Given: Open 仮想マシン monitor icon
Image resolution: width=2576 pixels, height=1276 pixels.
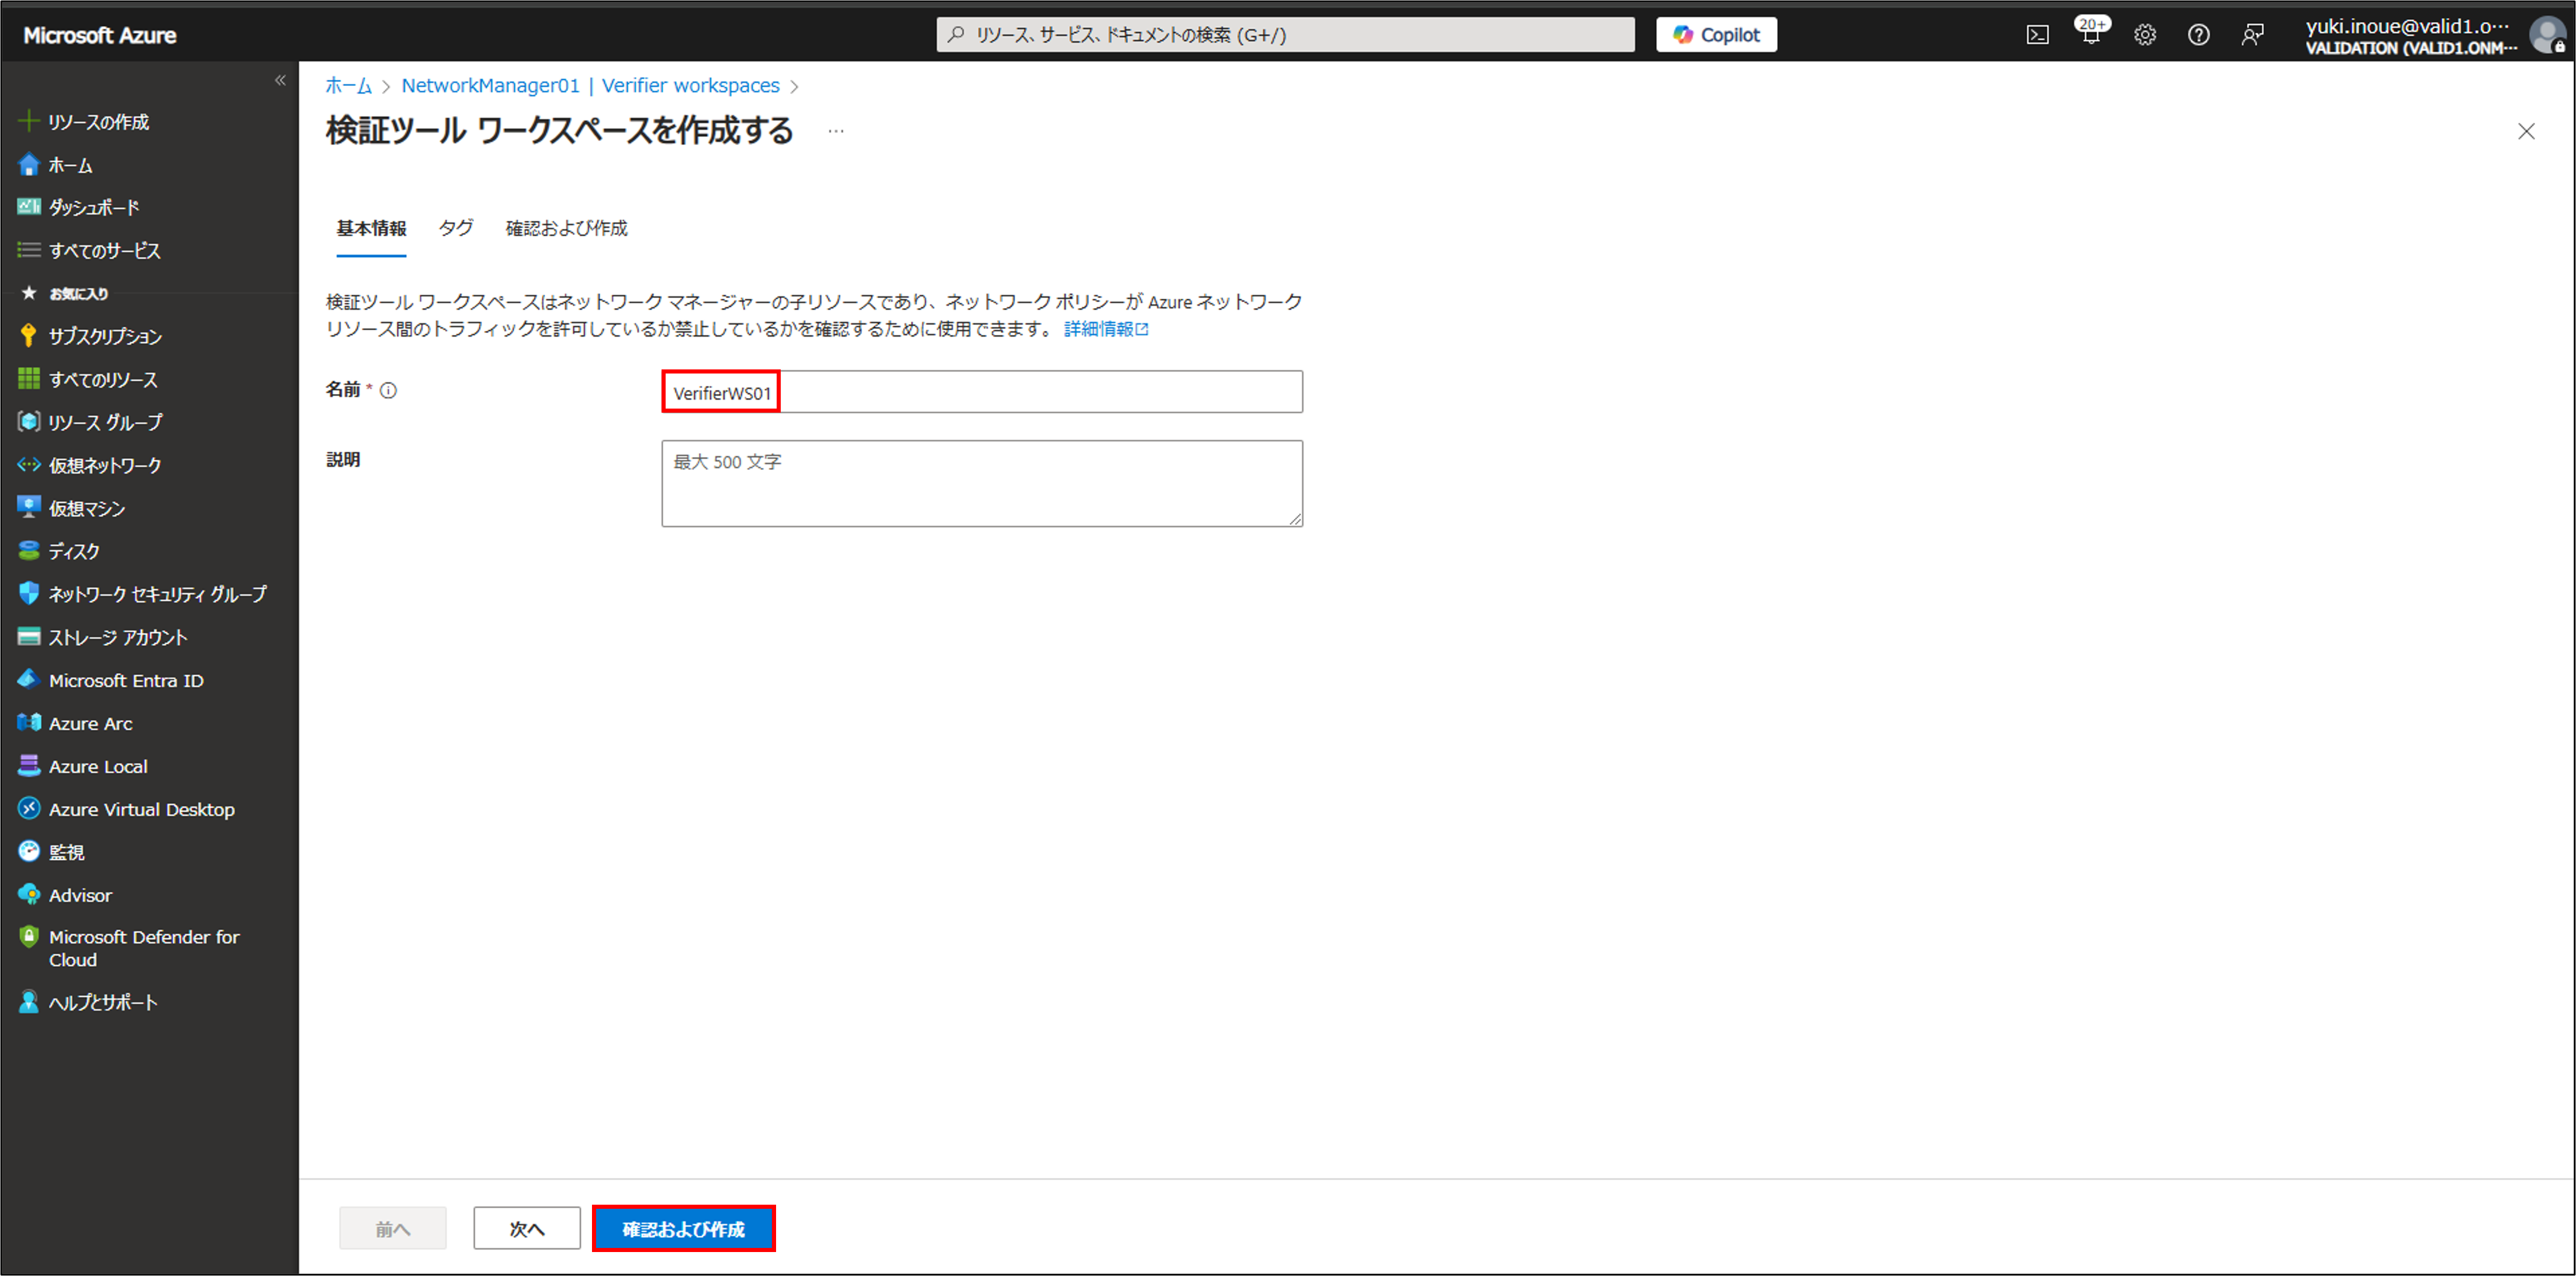Looking at the screenshot, I should point(29,508).
